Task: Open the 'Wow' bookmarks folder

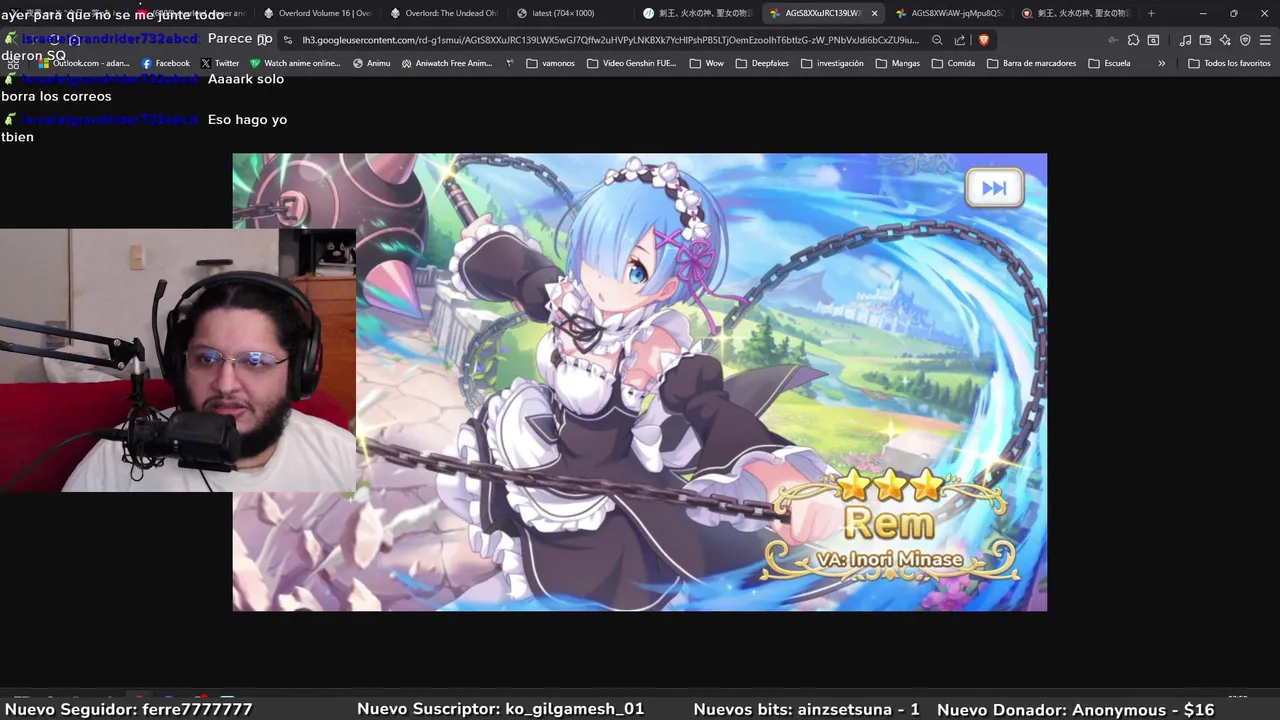Action: click(x=706, y=63)
